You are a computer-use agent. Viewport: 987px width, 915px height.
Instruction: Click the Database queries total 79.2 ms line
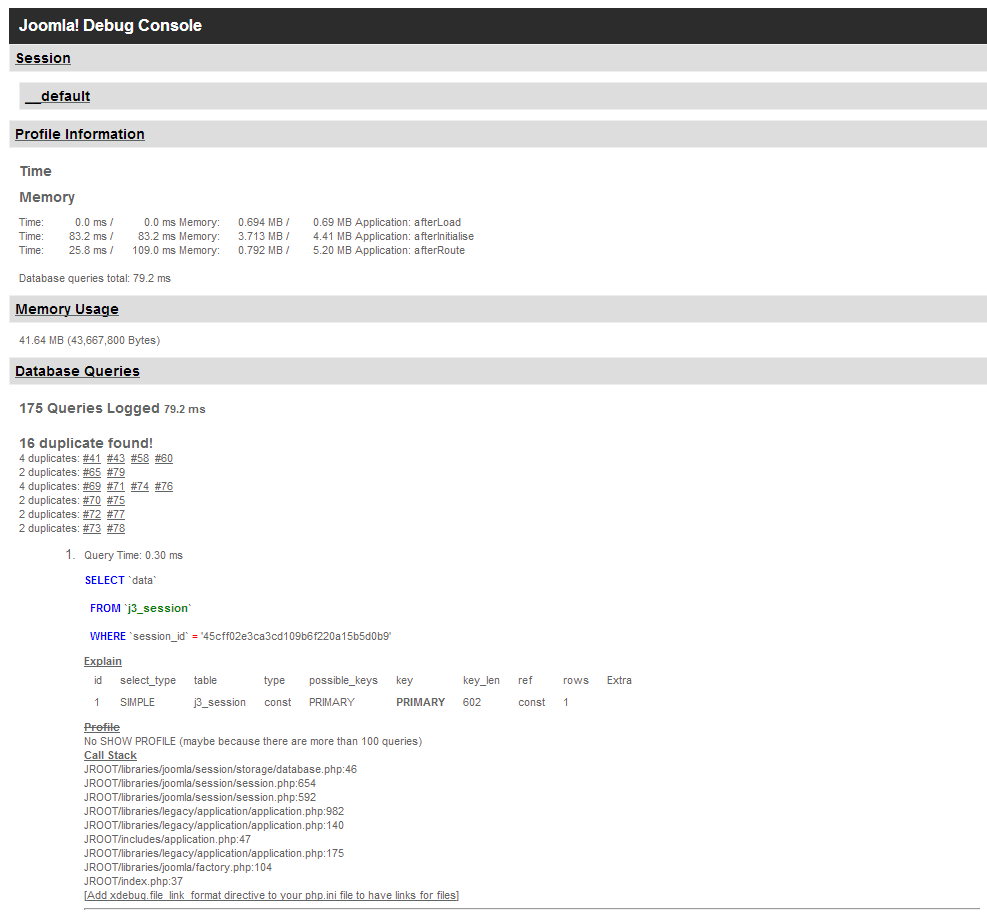click(x=94, y=279)
